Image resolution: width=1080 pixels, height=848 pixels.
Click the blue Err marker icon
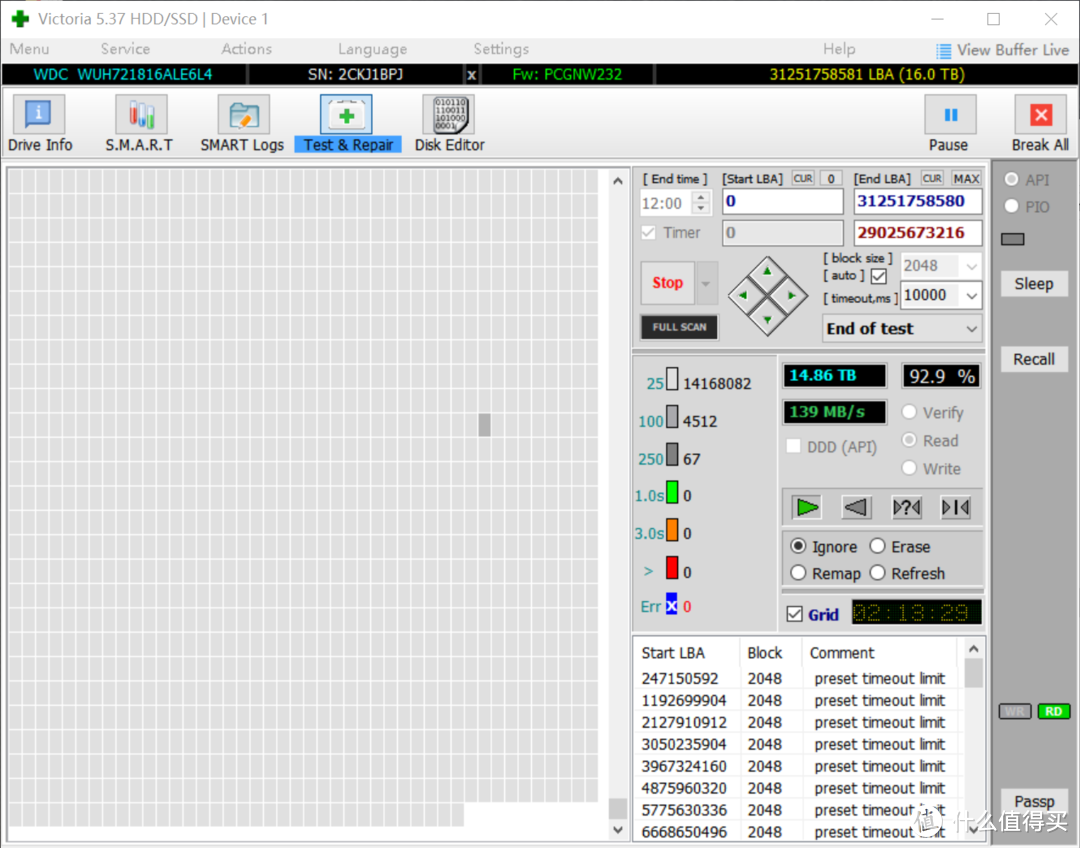pyautogui.click(x=672, y=604)
